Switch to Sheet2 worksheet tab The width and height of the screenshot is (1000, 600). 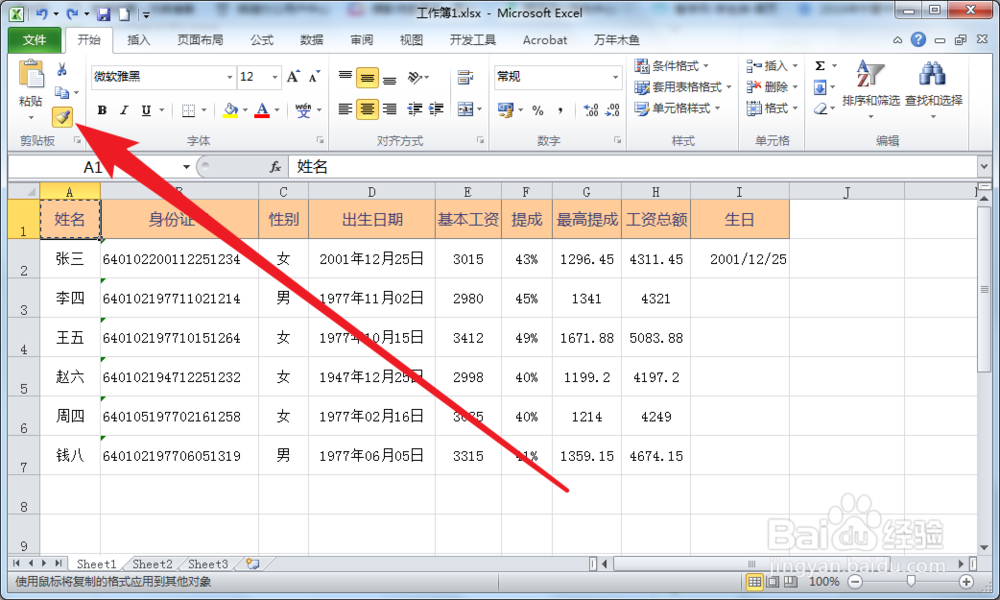pos(152,564)
